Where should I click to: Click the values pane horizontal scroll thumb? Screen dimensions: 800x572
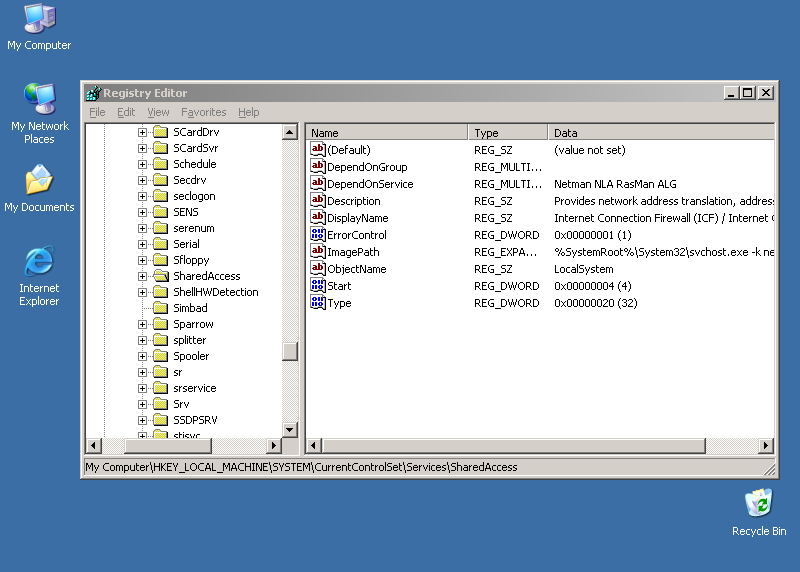pyautogui.click(x=514, y=445)
